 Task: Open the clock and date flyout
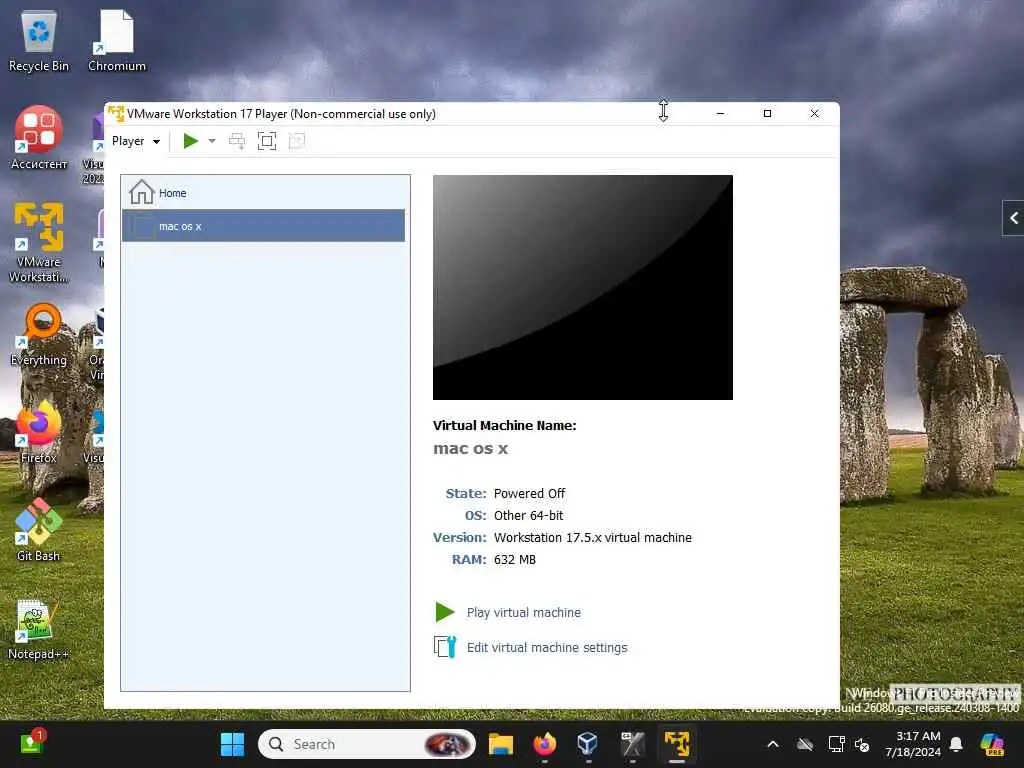[913, 744]
